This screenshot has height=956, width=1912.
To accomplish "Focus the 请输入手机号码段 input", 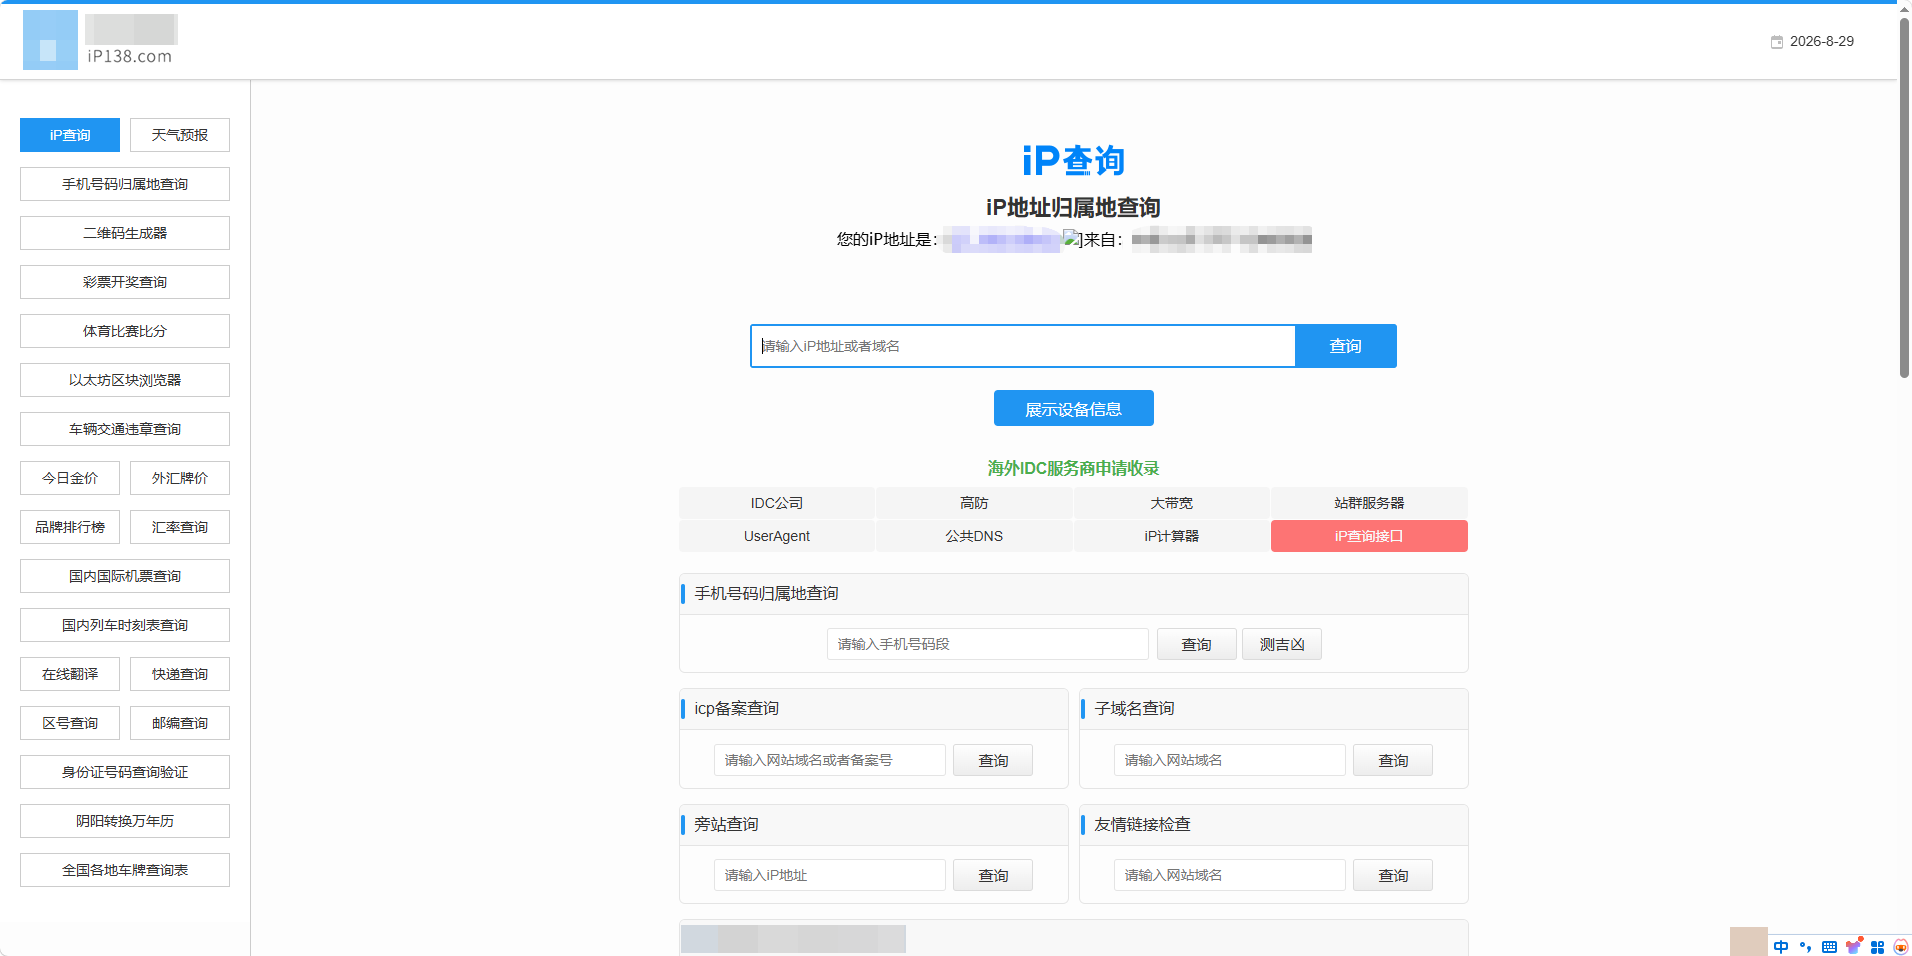I will [x=988, y=644].
